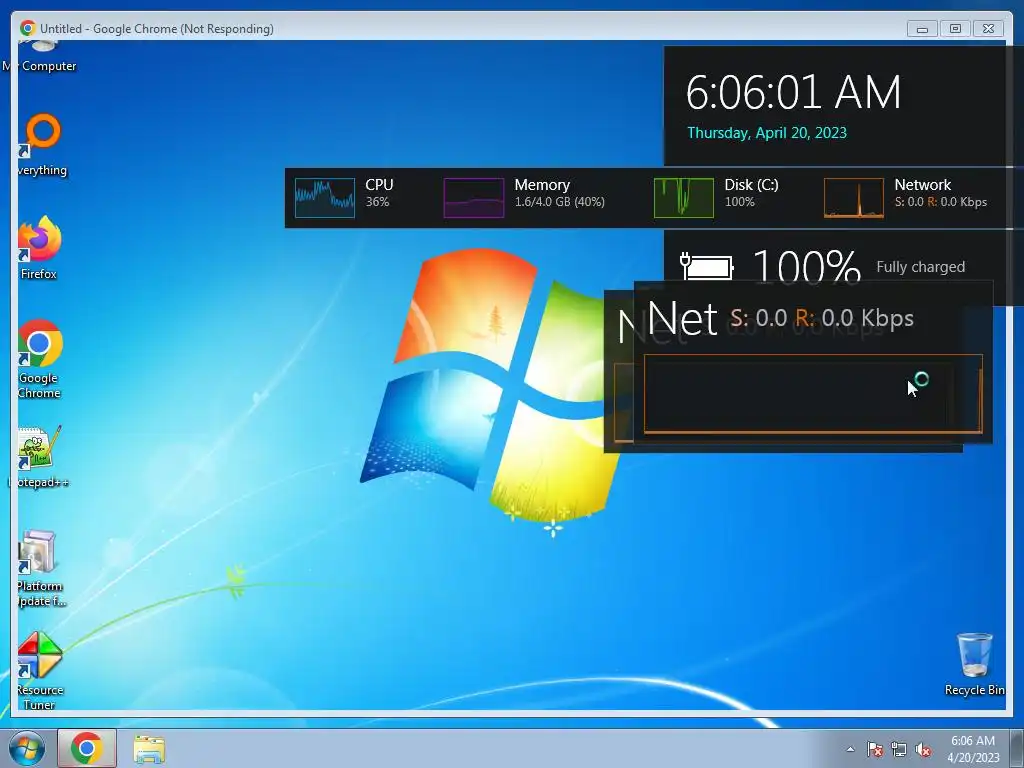Select the My Computer desktop icon

(x=40, y=57)
